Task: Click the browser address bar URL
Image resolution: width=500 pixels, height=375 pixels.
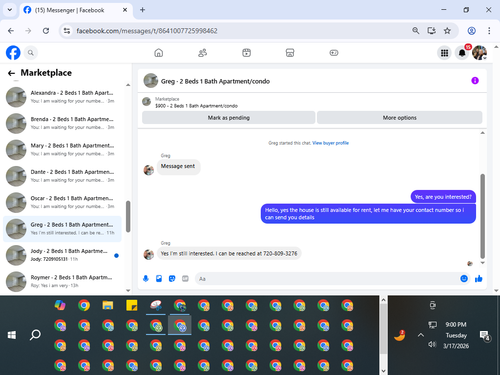Action: pyautogui.click(x=147, y=31)
